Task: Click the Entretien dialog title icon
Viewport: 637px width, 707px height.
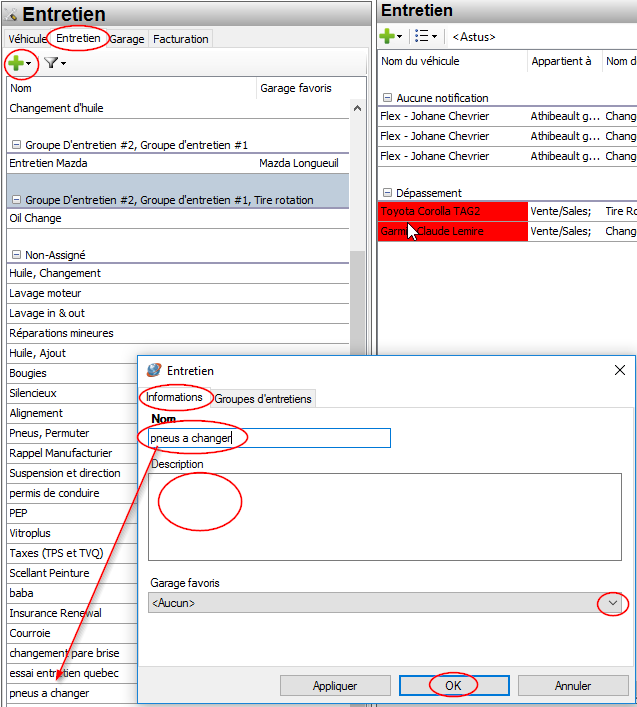Action: (x=154, y=371)
